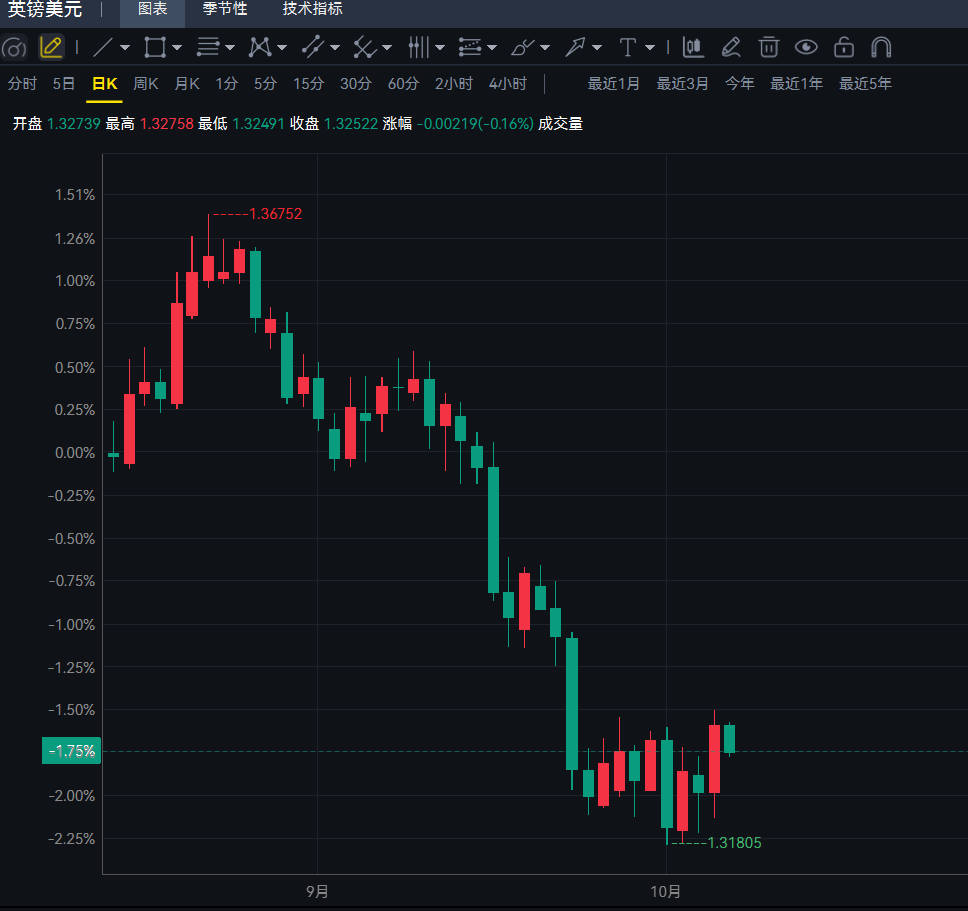The image size is (968, 911).
Task: Click the pencil edit drawings icon
Action: pos(731,48)
